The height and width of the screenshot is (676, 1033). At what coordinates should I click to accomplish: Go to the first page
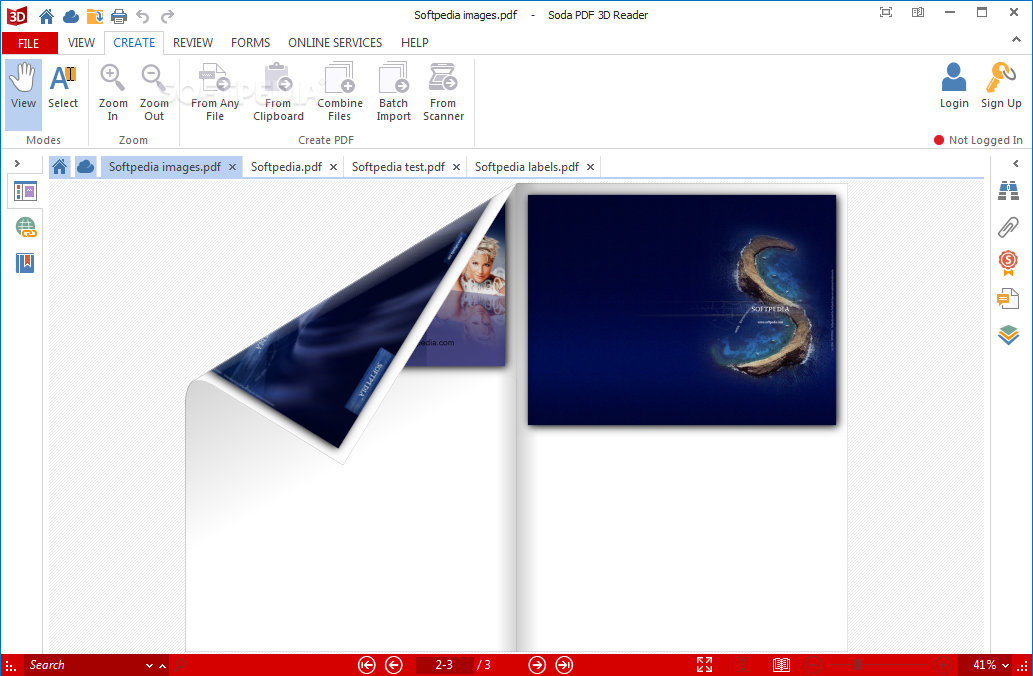click(367, 665)
